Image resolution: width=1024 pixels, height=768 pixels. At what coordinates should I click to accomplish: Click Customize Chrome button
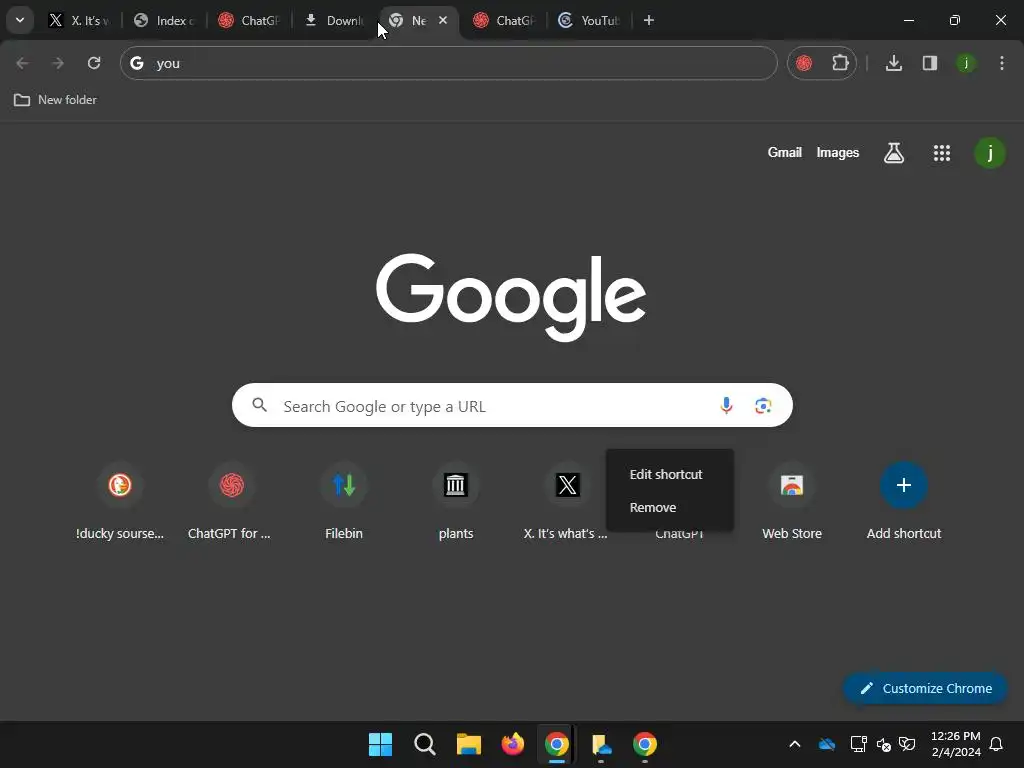925,688
